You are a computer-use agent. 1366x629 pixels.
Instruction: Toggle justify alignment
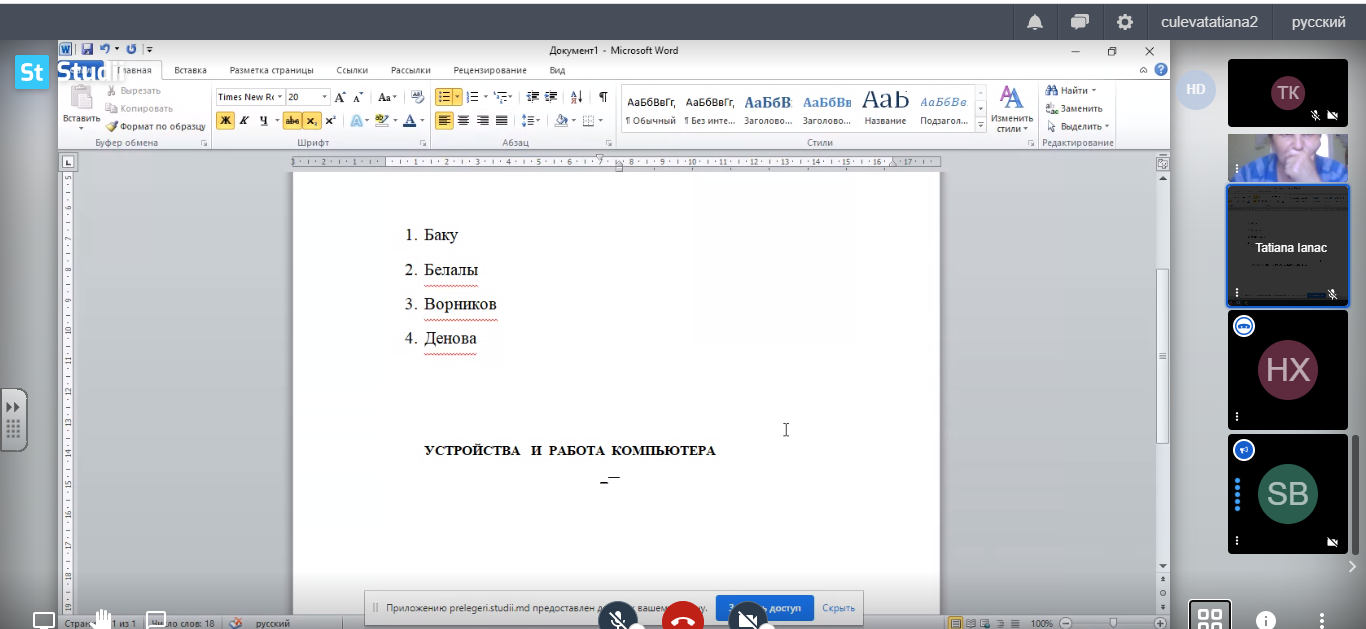[x=501, y=121]
